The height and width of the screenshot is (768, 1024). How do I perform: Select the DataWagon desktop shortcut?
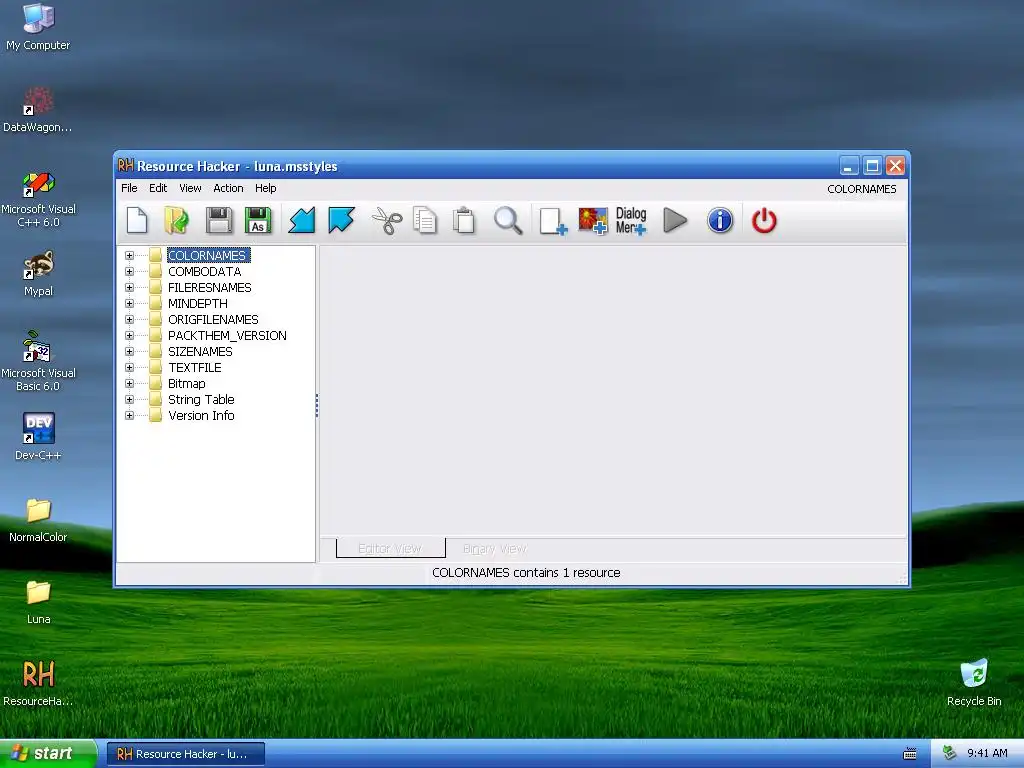[38, 110]
